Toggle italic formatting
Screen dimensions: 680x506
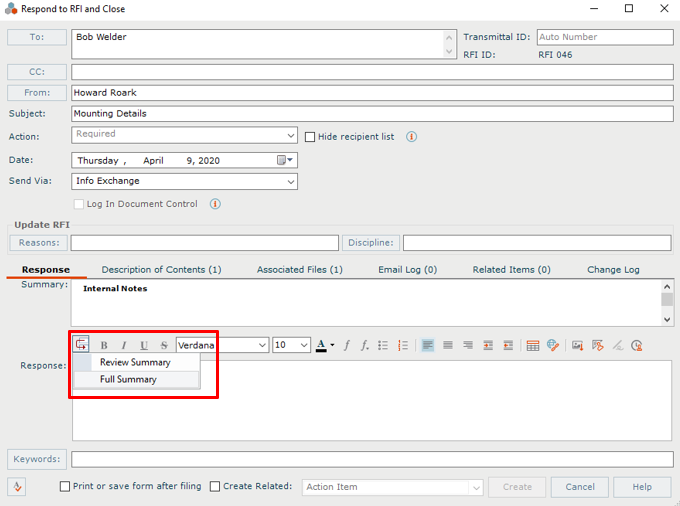(x=124, y=345)
